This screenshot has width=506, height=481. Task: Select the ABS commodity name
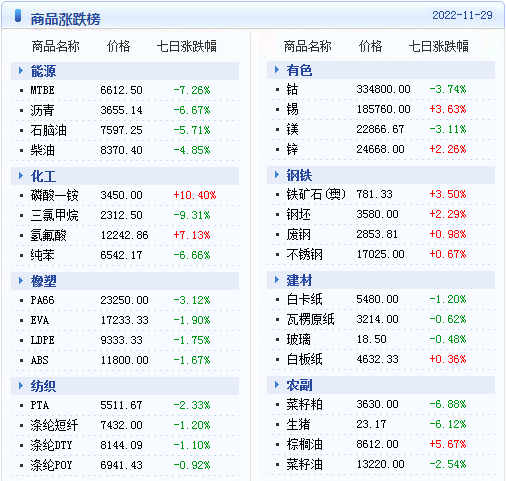[x=40, y=360]
